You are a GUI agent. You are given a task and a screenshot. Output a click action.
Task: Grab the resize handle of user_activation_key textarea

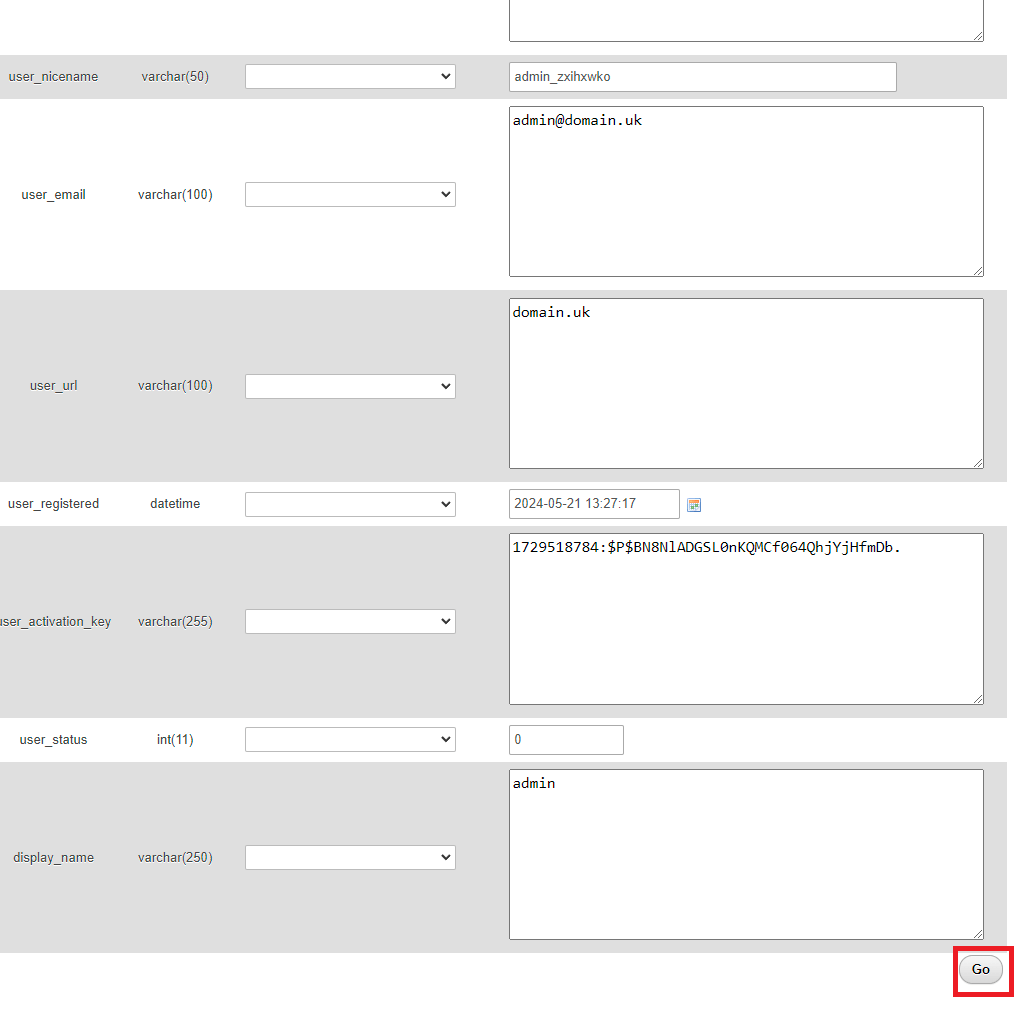[978, 699]
